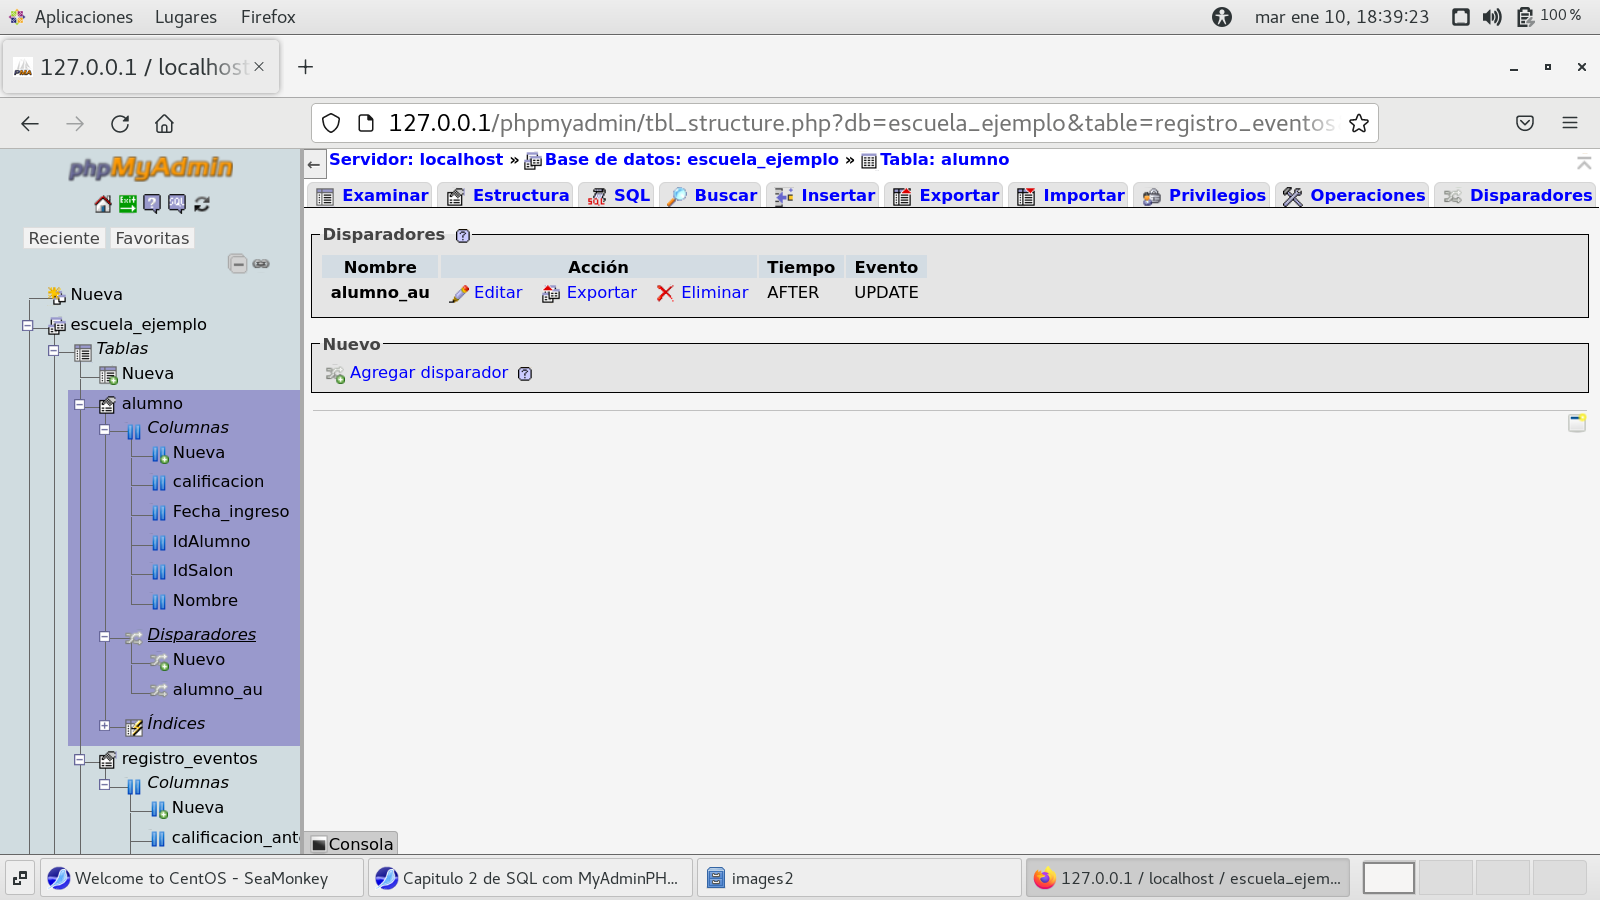
Task: Collapse all navigation tree items
Action: pyautogui.click(x=237, y=264)
